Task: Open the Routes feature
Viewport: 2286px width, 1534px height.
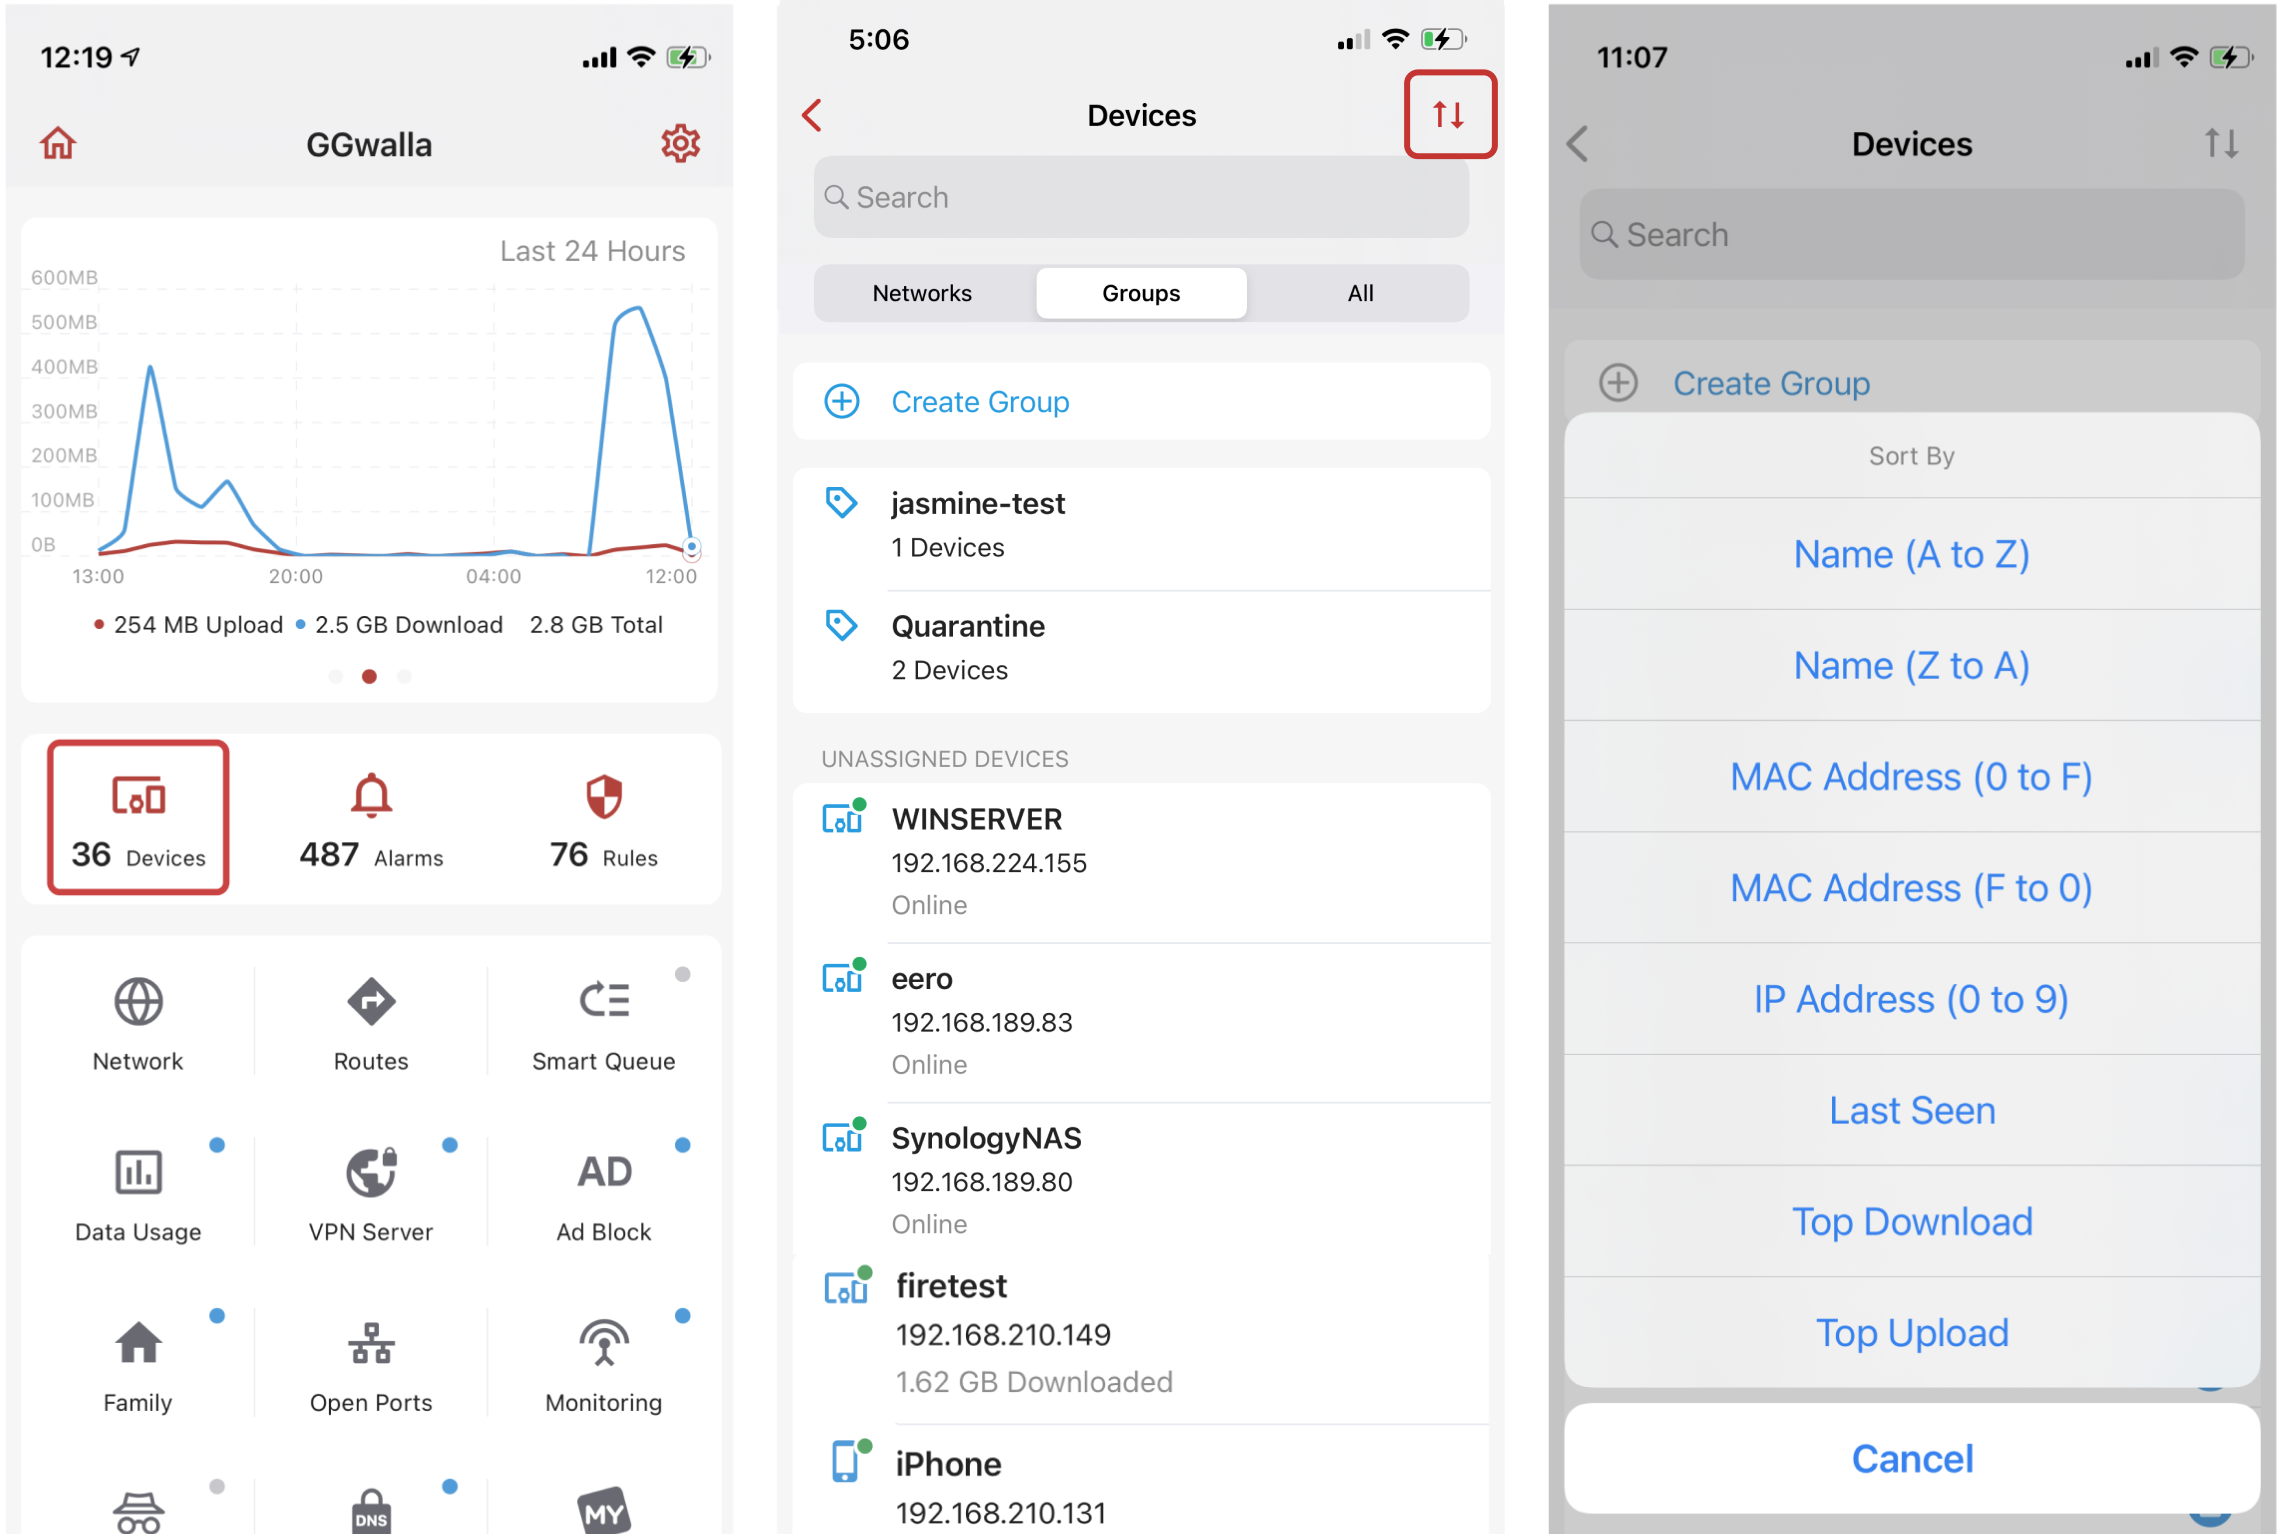Action: [371, 1024]
